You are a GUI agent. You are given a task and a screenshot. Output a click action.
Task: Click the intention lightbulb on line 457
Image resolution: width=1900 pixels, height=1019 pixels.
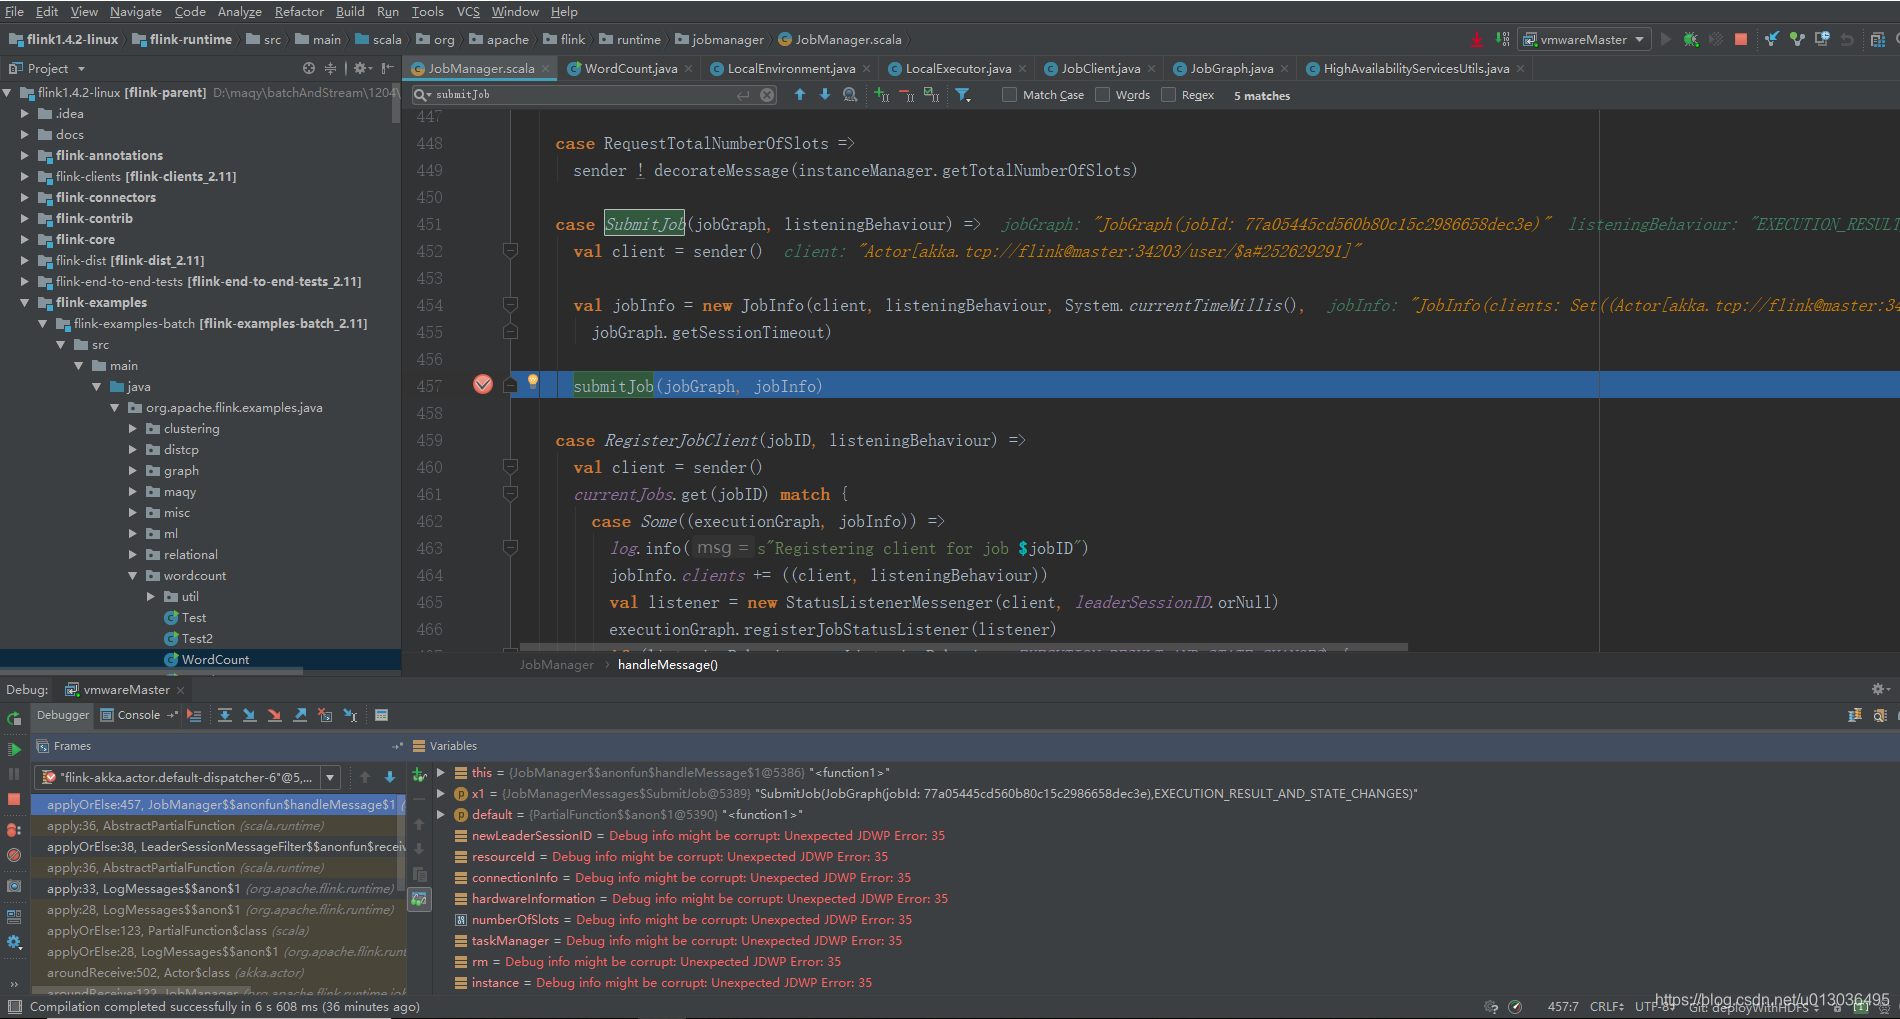tap(533, 381)
